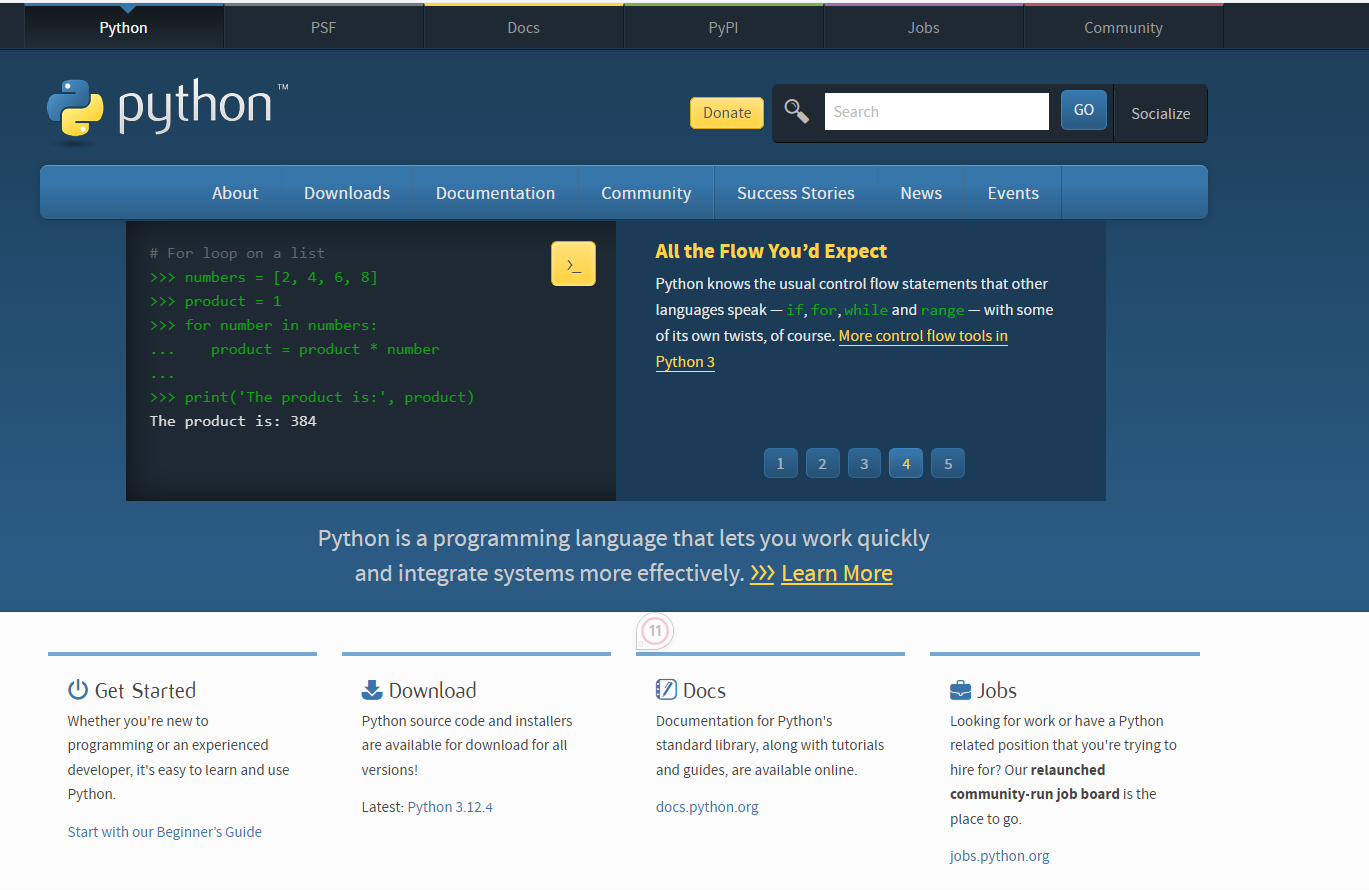This screenshot has height=890, width=1369.
Task: Open the Success Stories menu
Action: point(796,193)
